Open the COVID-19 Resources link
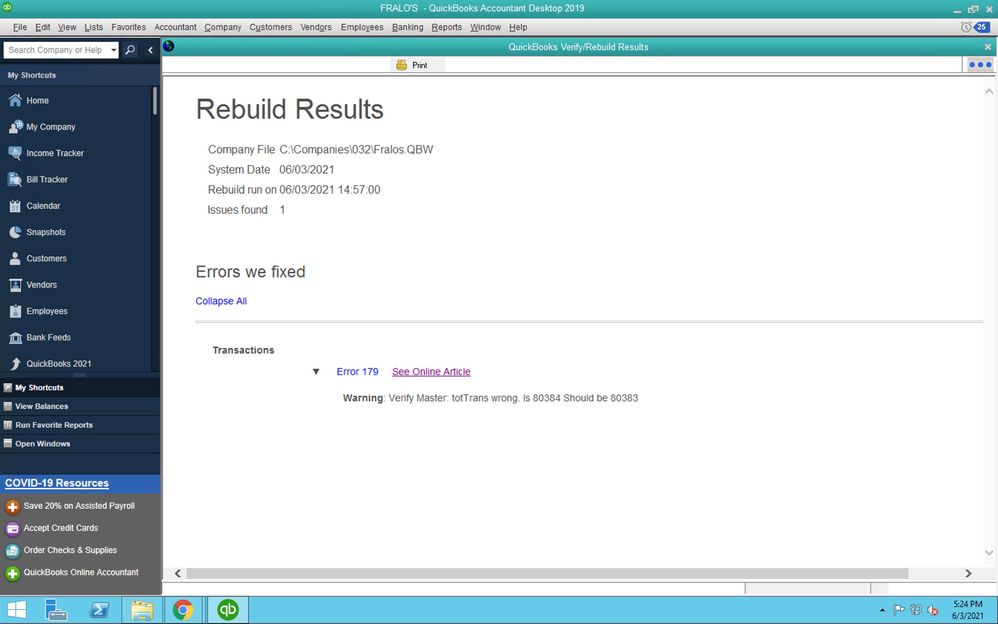This screenshot has width=998, height=624. point(57,483)
